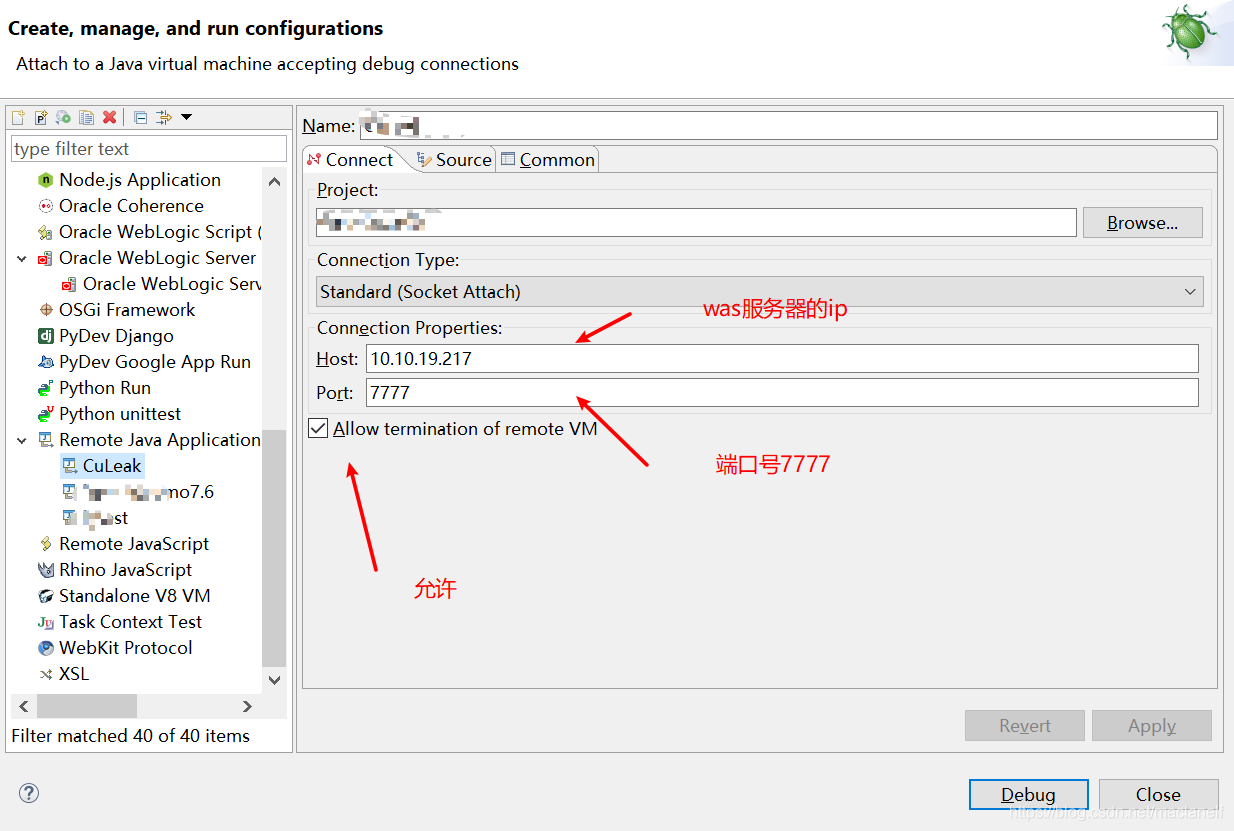This screenshot has height=831, width=1234.
Task: Click the Browse... project button
Action: click(x=1142, y=223)
